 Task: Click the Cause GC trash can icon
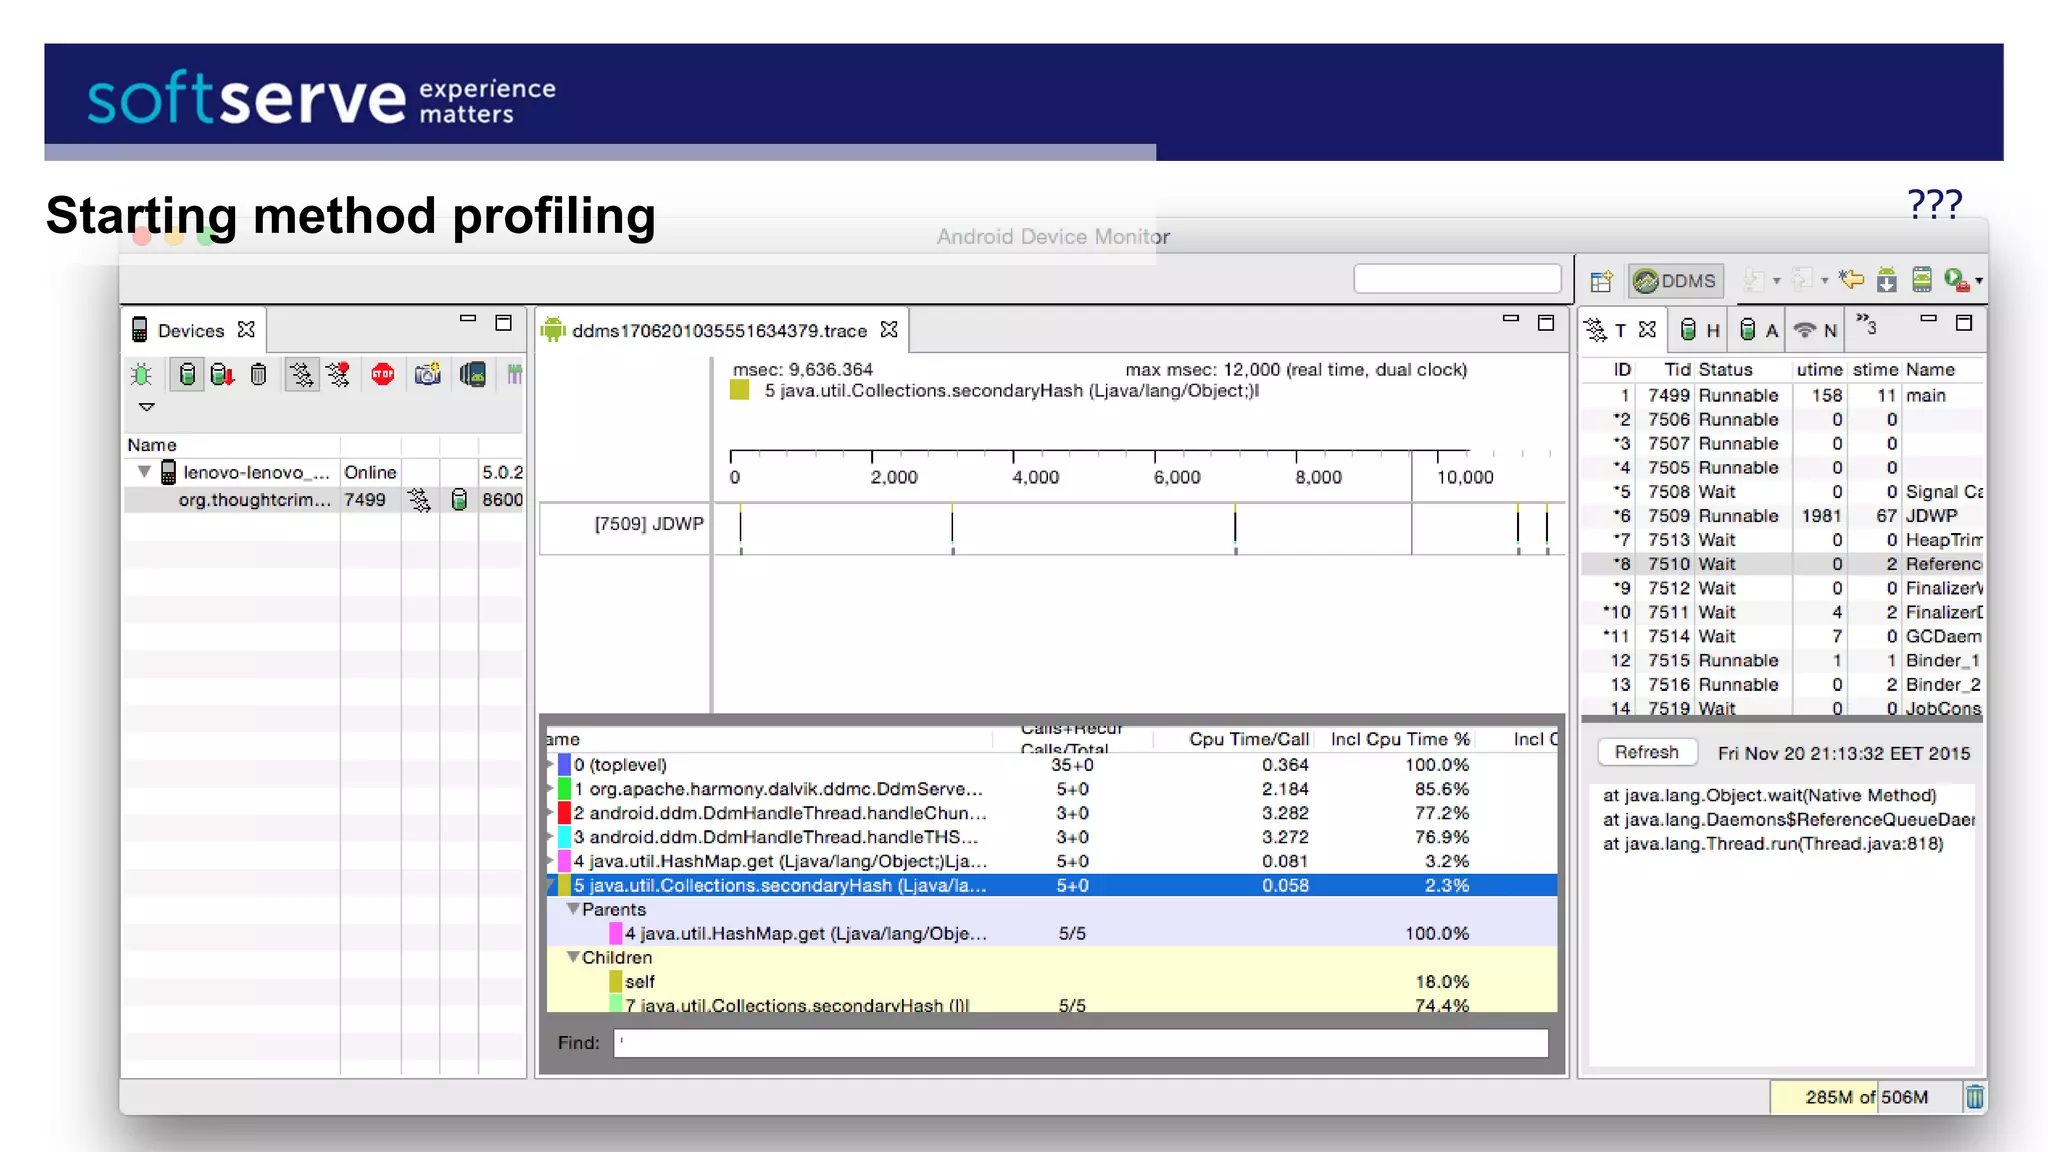tap(258, 375)
